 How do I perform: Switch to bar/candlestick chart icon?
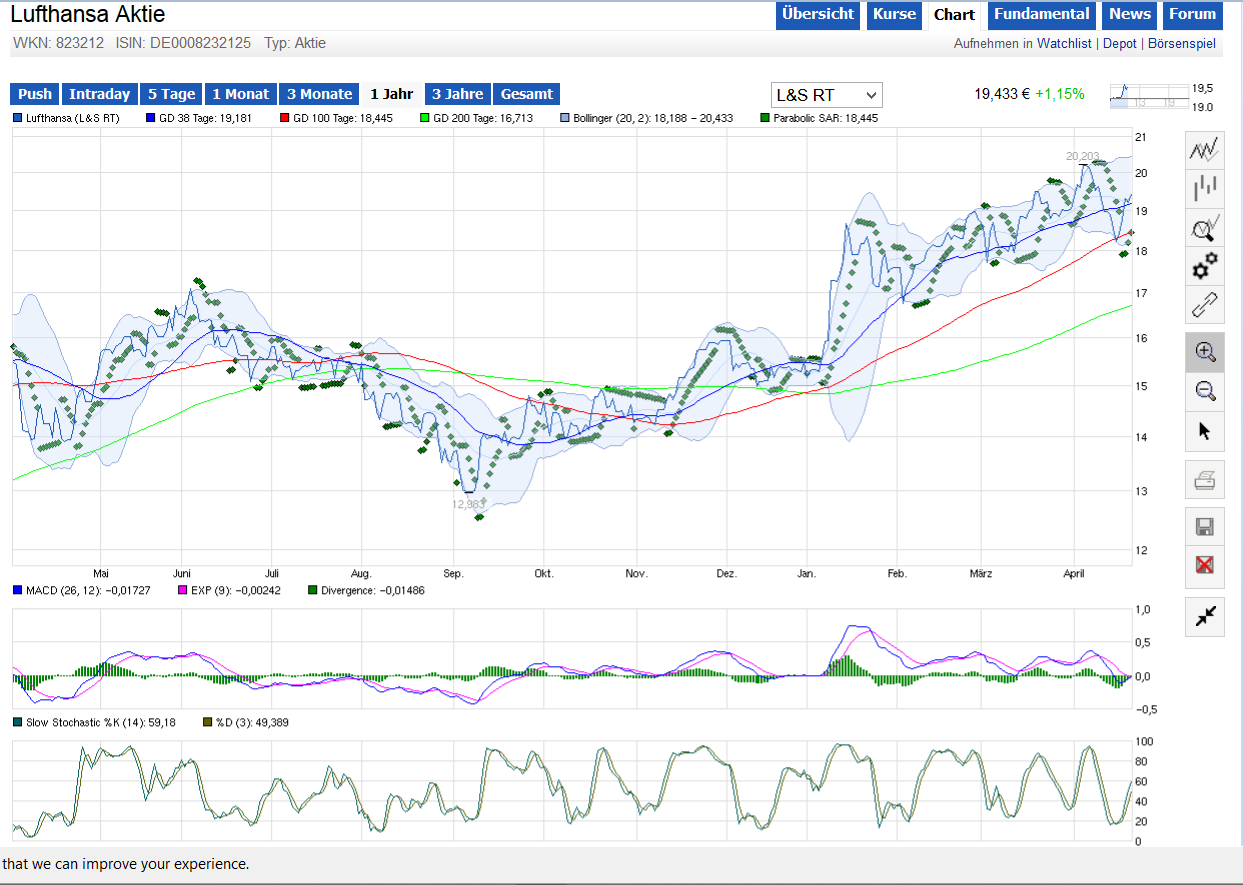[x=1204, y=188]
